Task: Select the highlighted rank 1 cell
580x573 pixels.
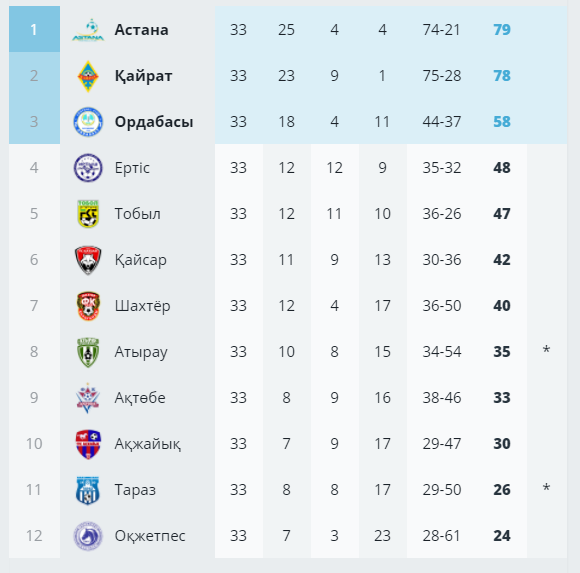Action: click(34, 29)
